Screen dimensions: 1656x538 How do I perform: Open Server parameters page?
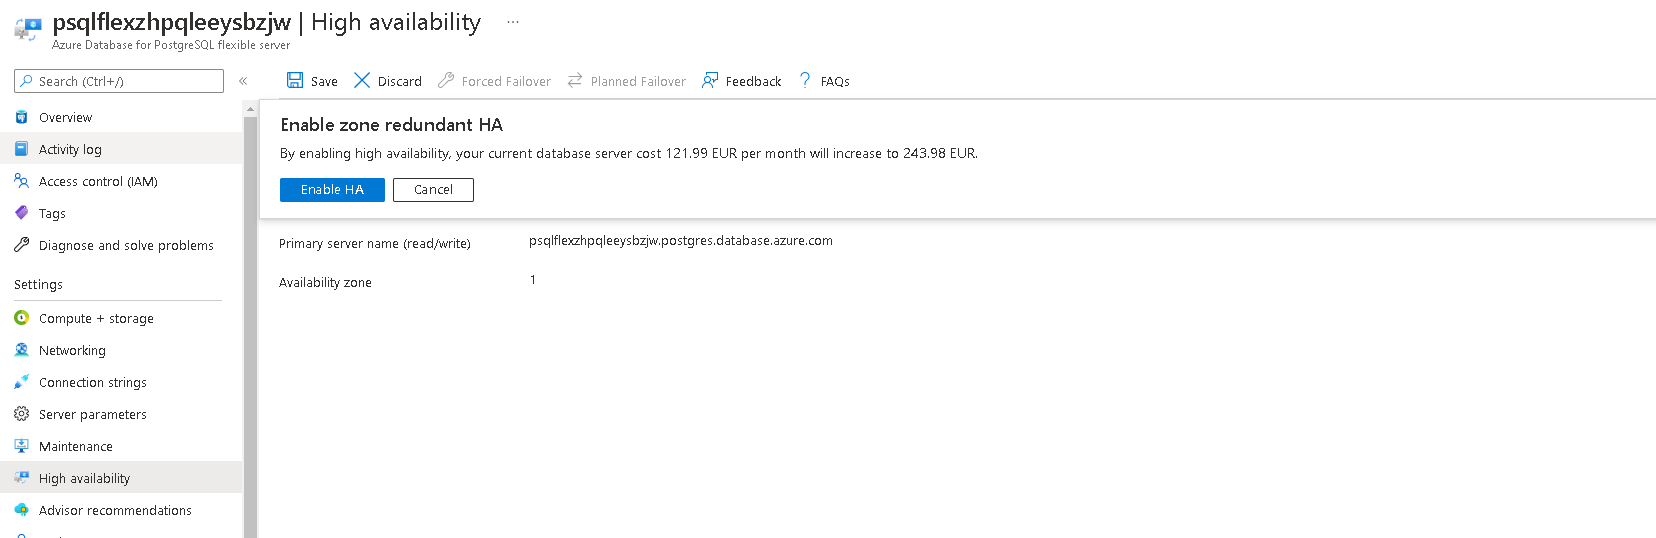[121, 414]
